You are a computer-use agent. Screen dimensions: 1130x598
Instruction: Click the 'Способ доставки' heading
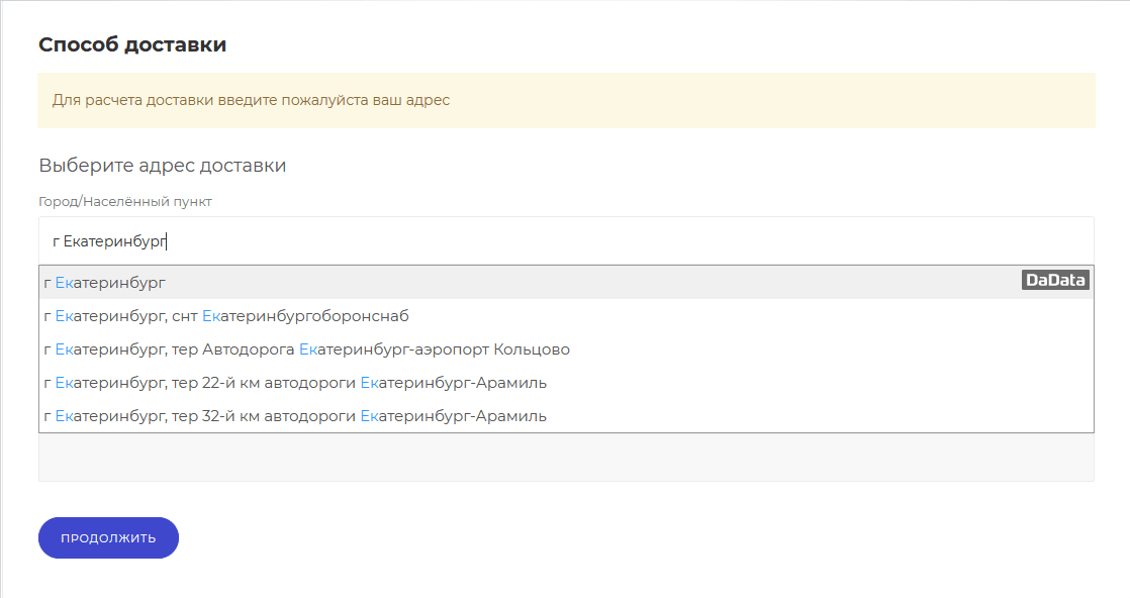pos(132,45)
